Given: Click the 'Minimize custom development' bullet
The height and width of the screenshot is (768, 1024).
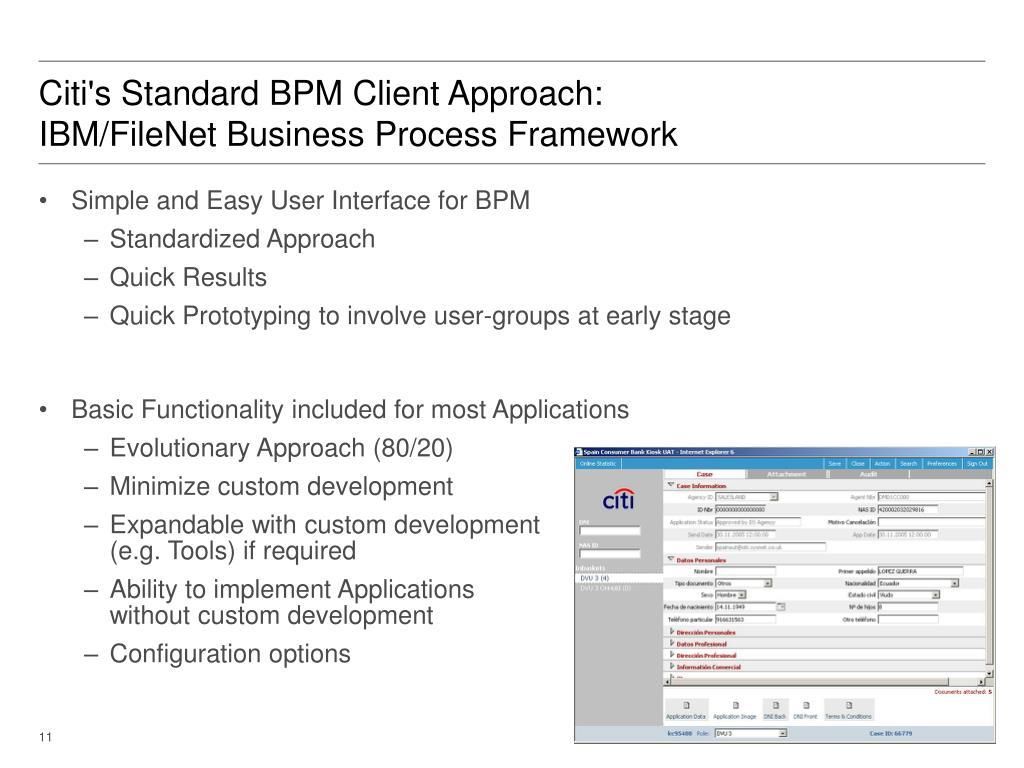Looking at the screenshot, I should (281, 487).
